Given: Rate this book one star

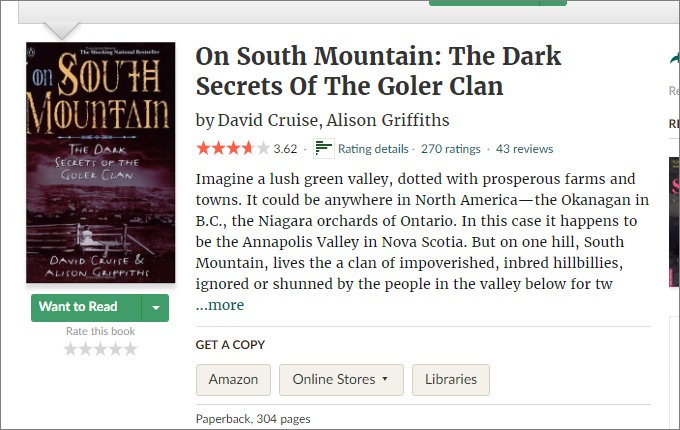Looking at the screenshot, I should pos(70,349).
